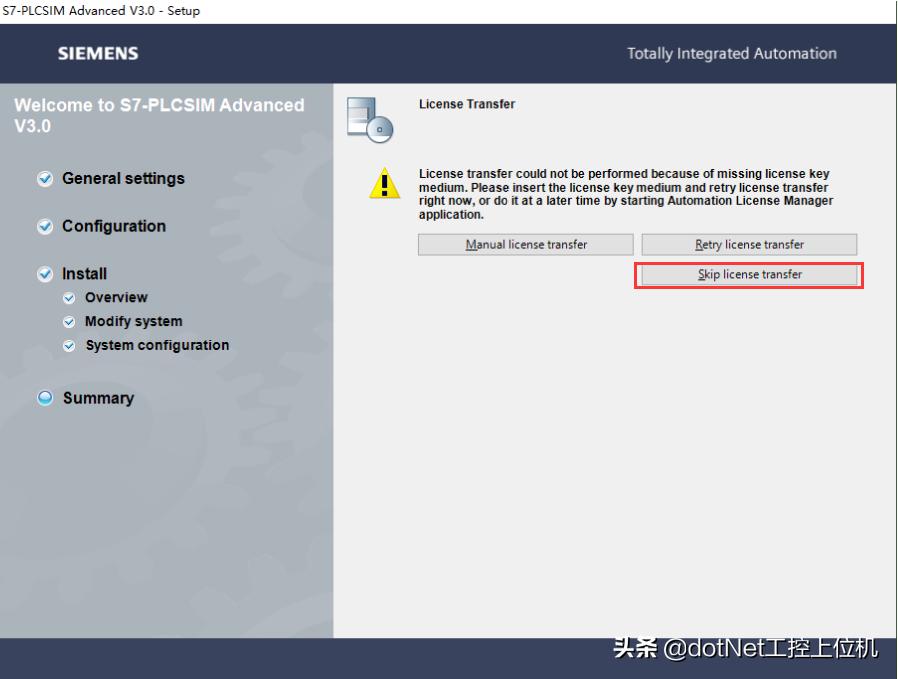Select the Summary step label
The height and width of the screenshot is (679, 898).
pyautogui.click(x=98, y=398)
